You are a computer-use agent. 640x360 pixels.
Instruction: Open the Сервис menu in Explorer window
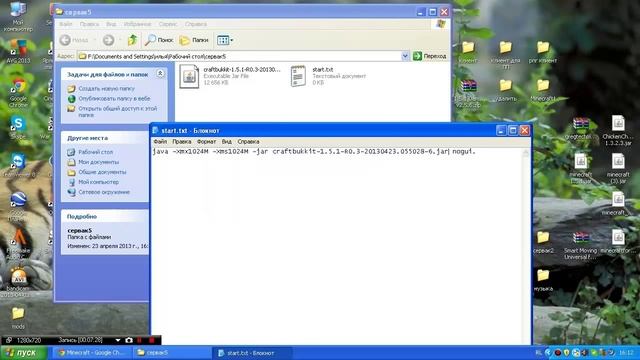point(168,24)
